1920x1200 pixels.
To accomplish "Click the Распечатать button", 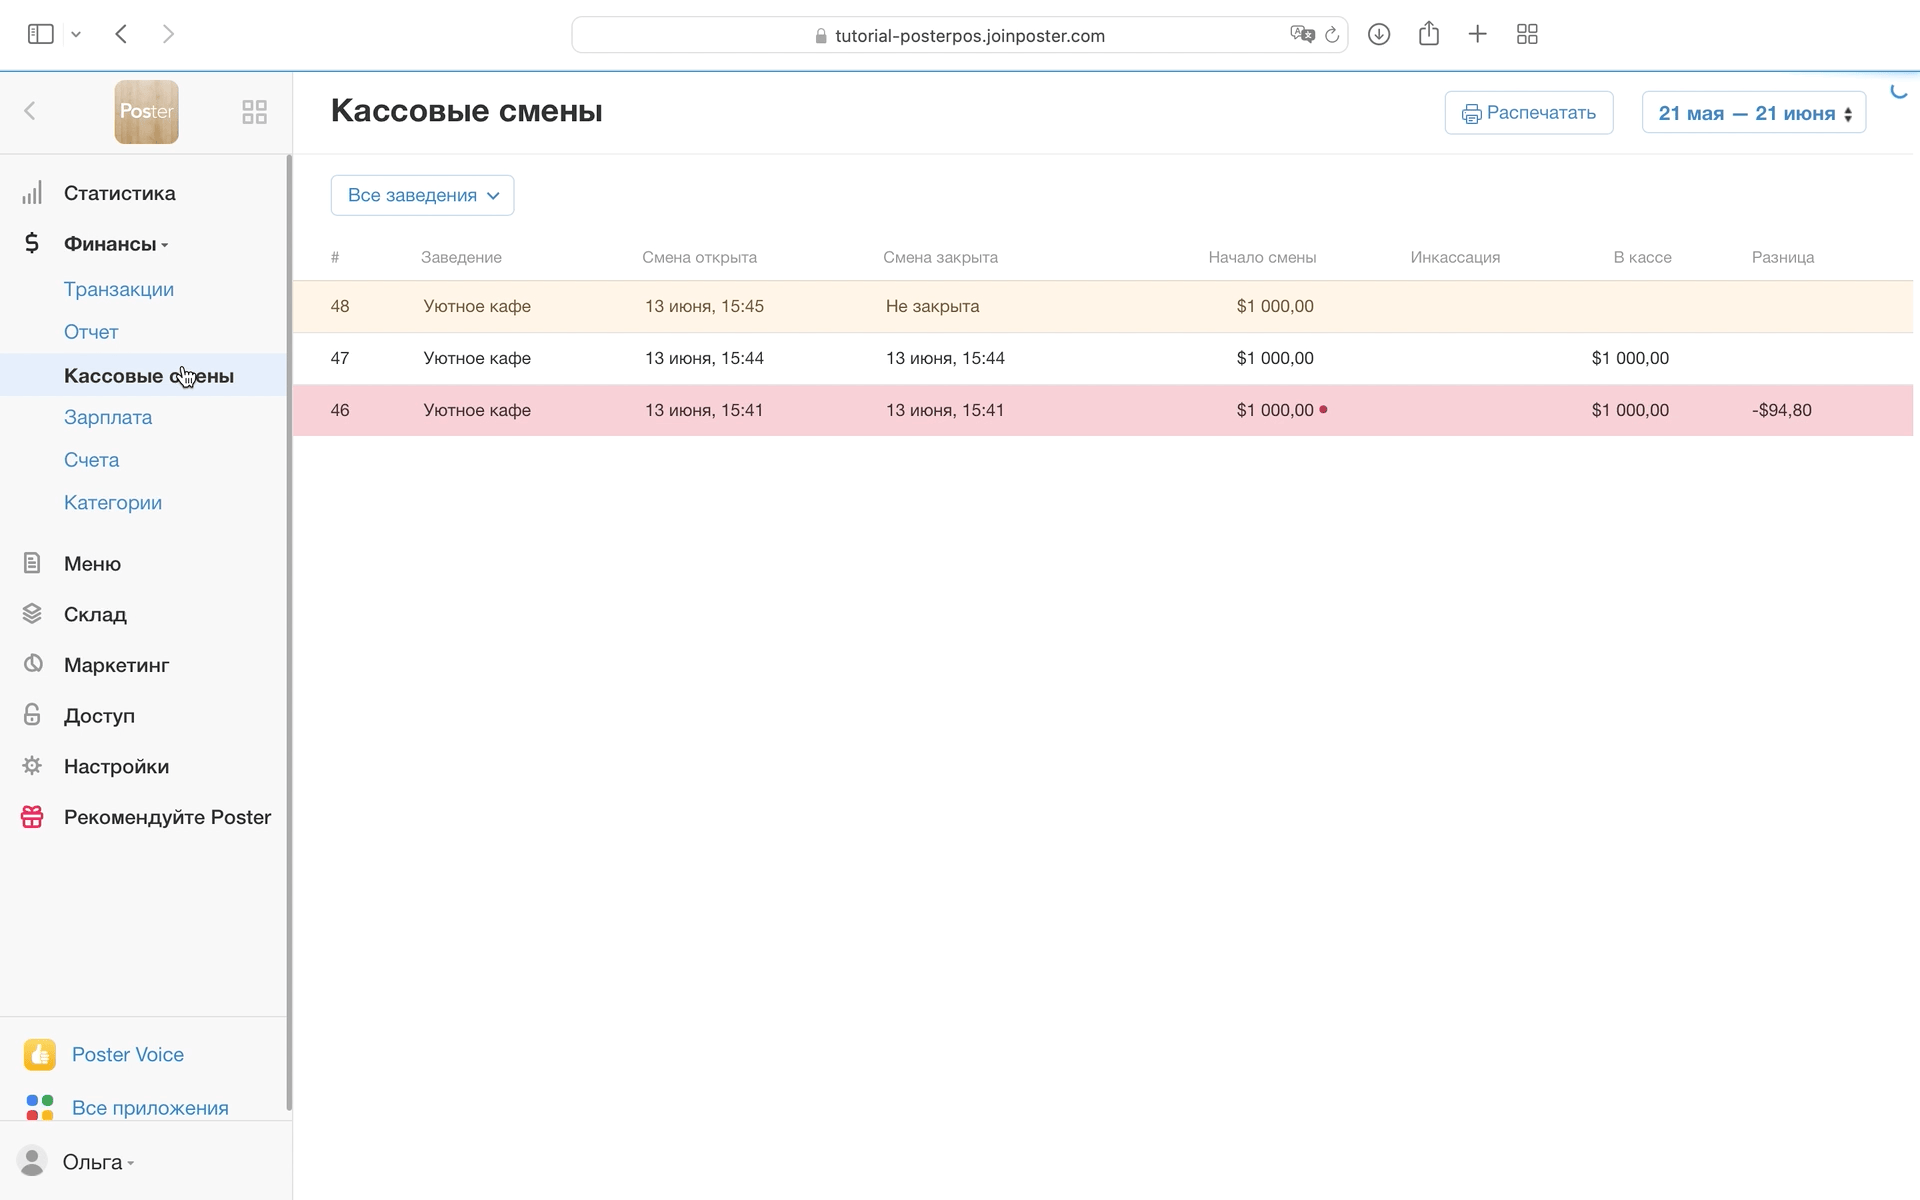I will 1528,113.
